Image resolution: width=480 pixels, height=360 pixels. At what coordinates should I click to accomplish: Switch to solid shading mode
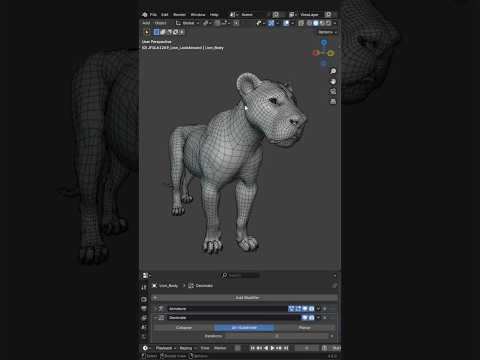tap(316, 23)
